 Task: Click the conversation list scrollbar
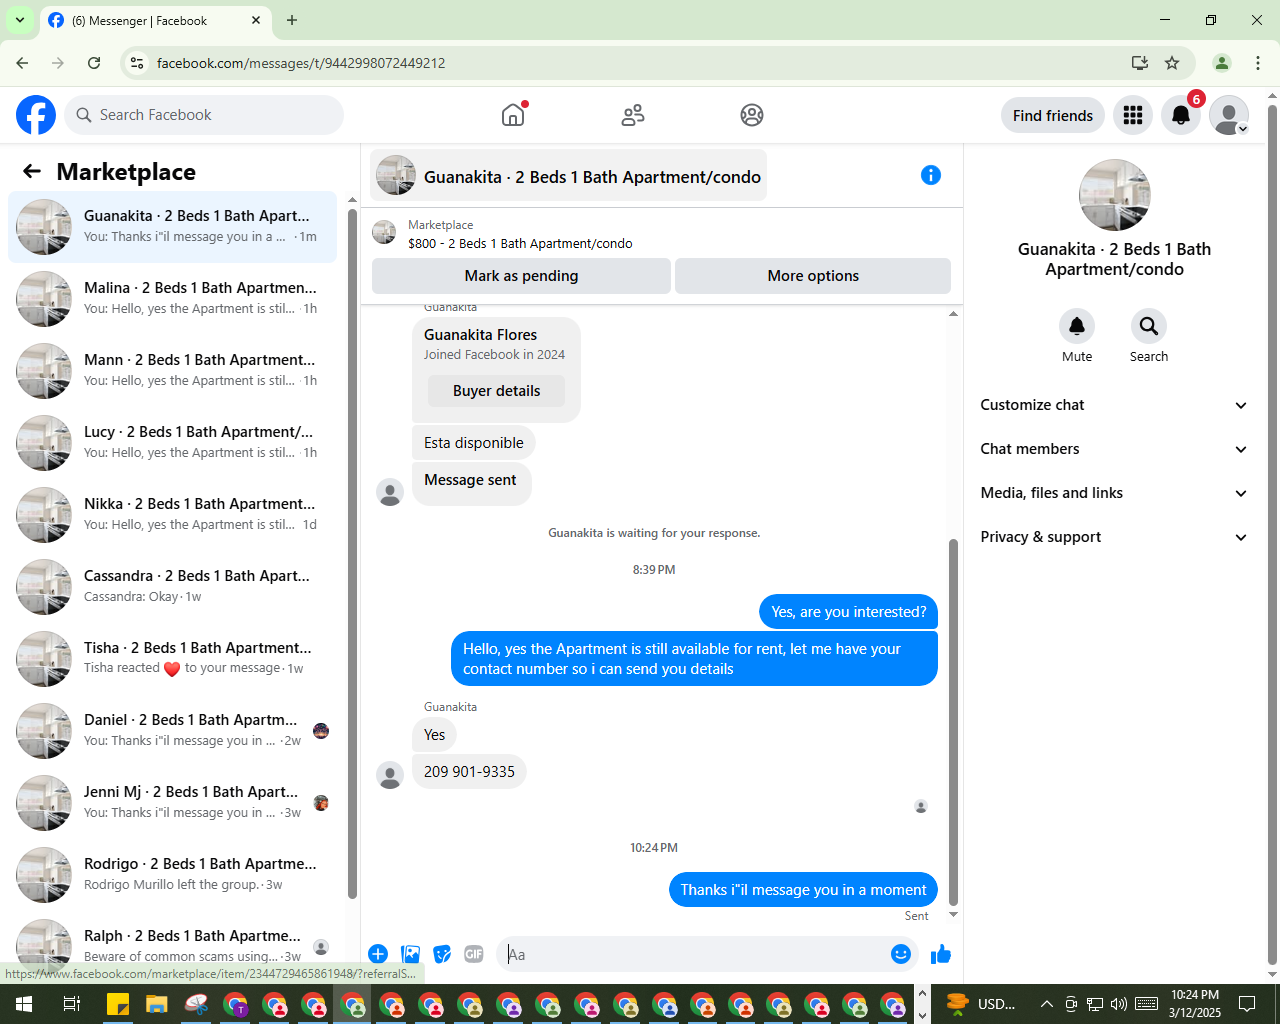352,555
